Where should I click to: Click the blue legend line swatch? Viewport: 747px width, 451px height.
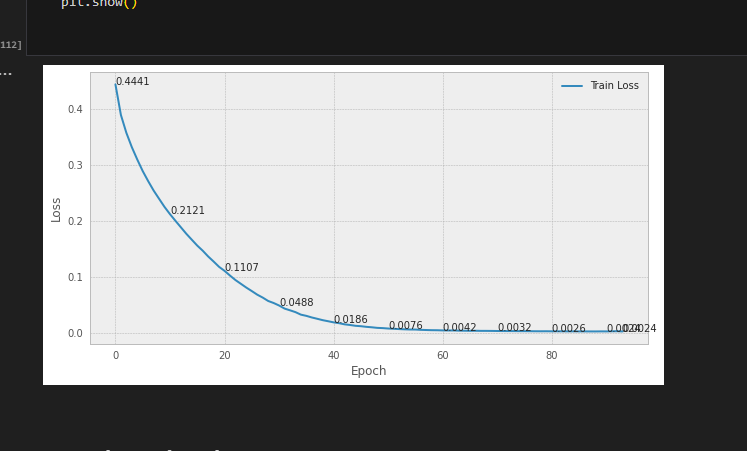[x=572, y=86]
